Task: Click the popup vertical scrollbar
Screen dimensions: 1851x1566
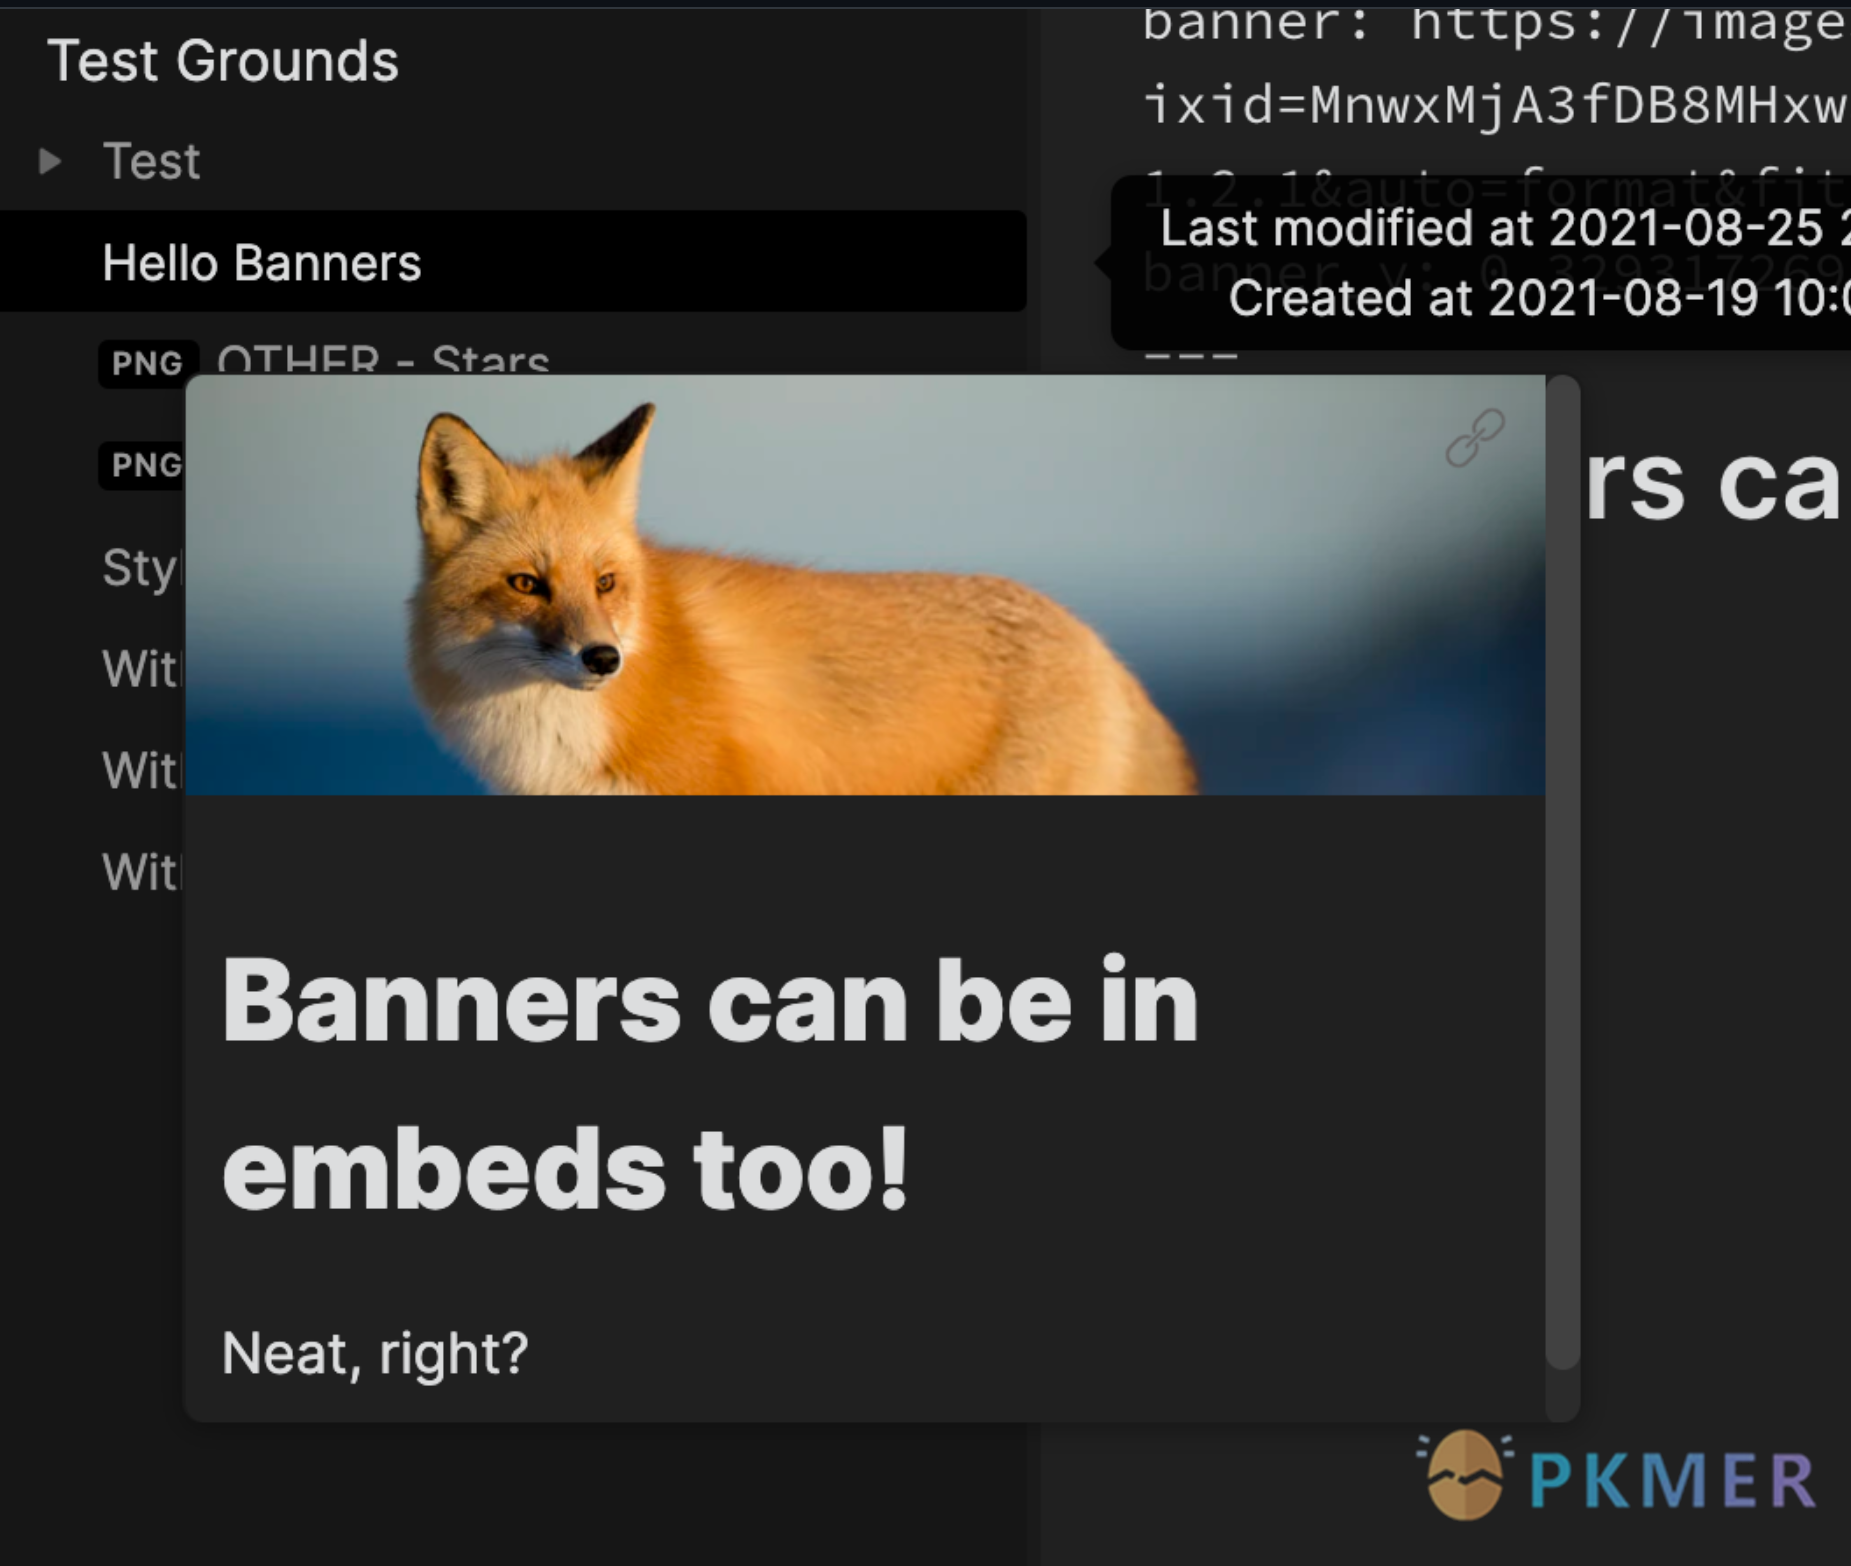Action: pyautogui.click(x=1562, y=873)
